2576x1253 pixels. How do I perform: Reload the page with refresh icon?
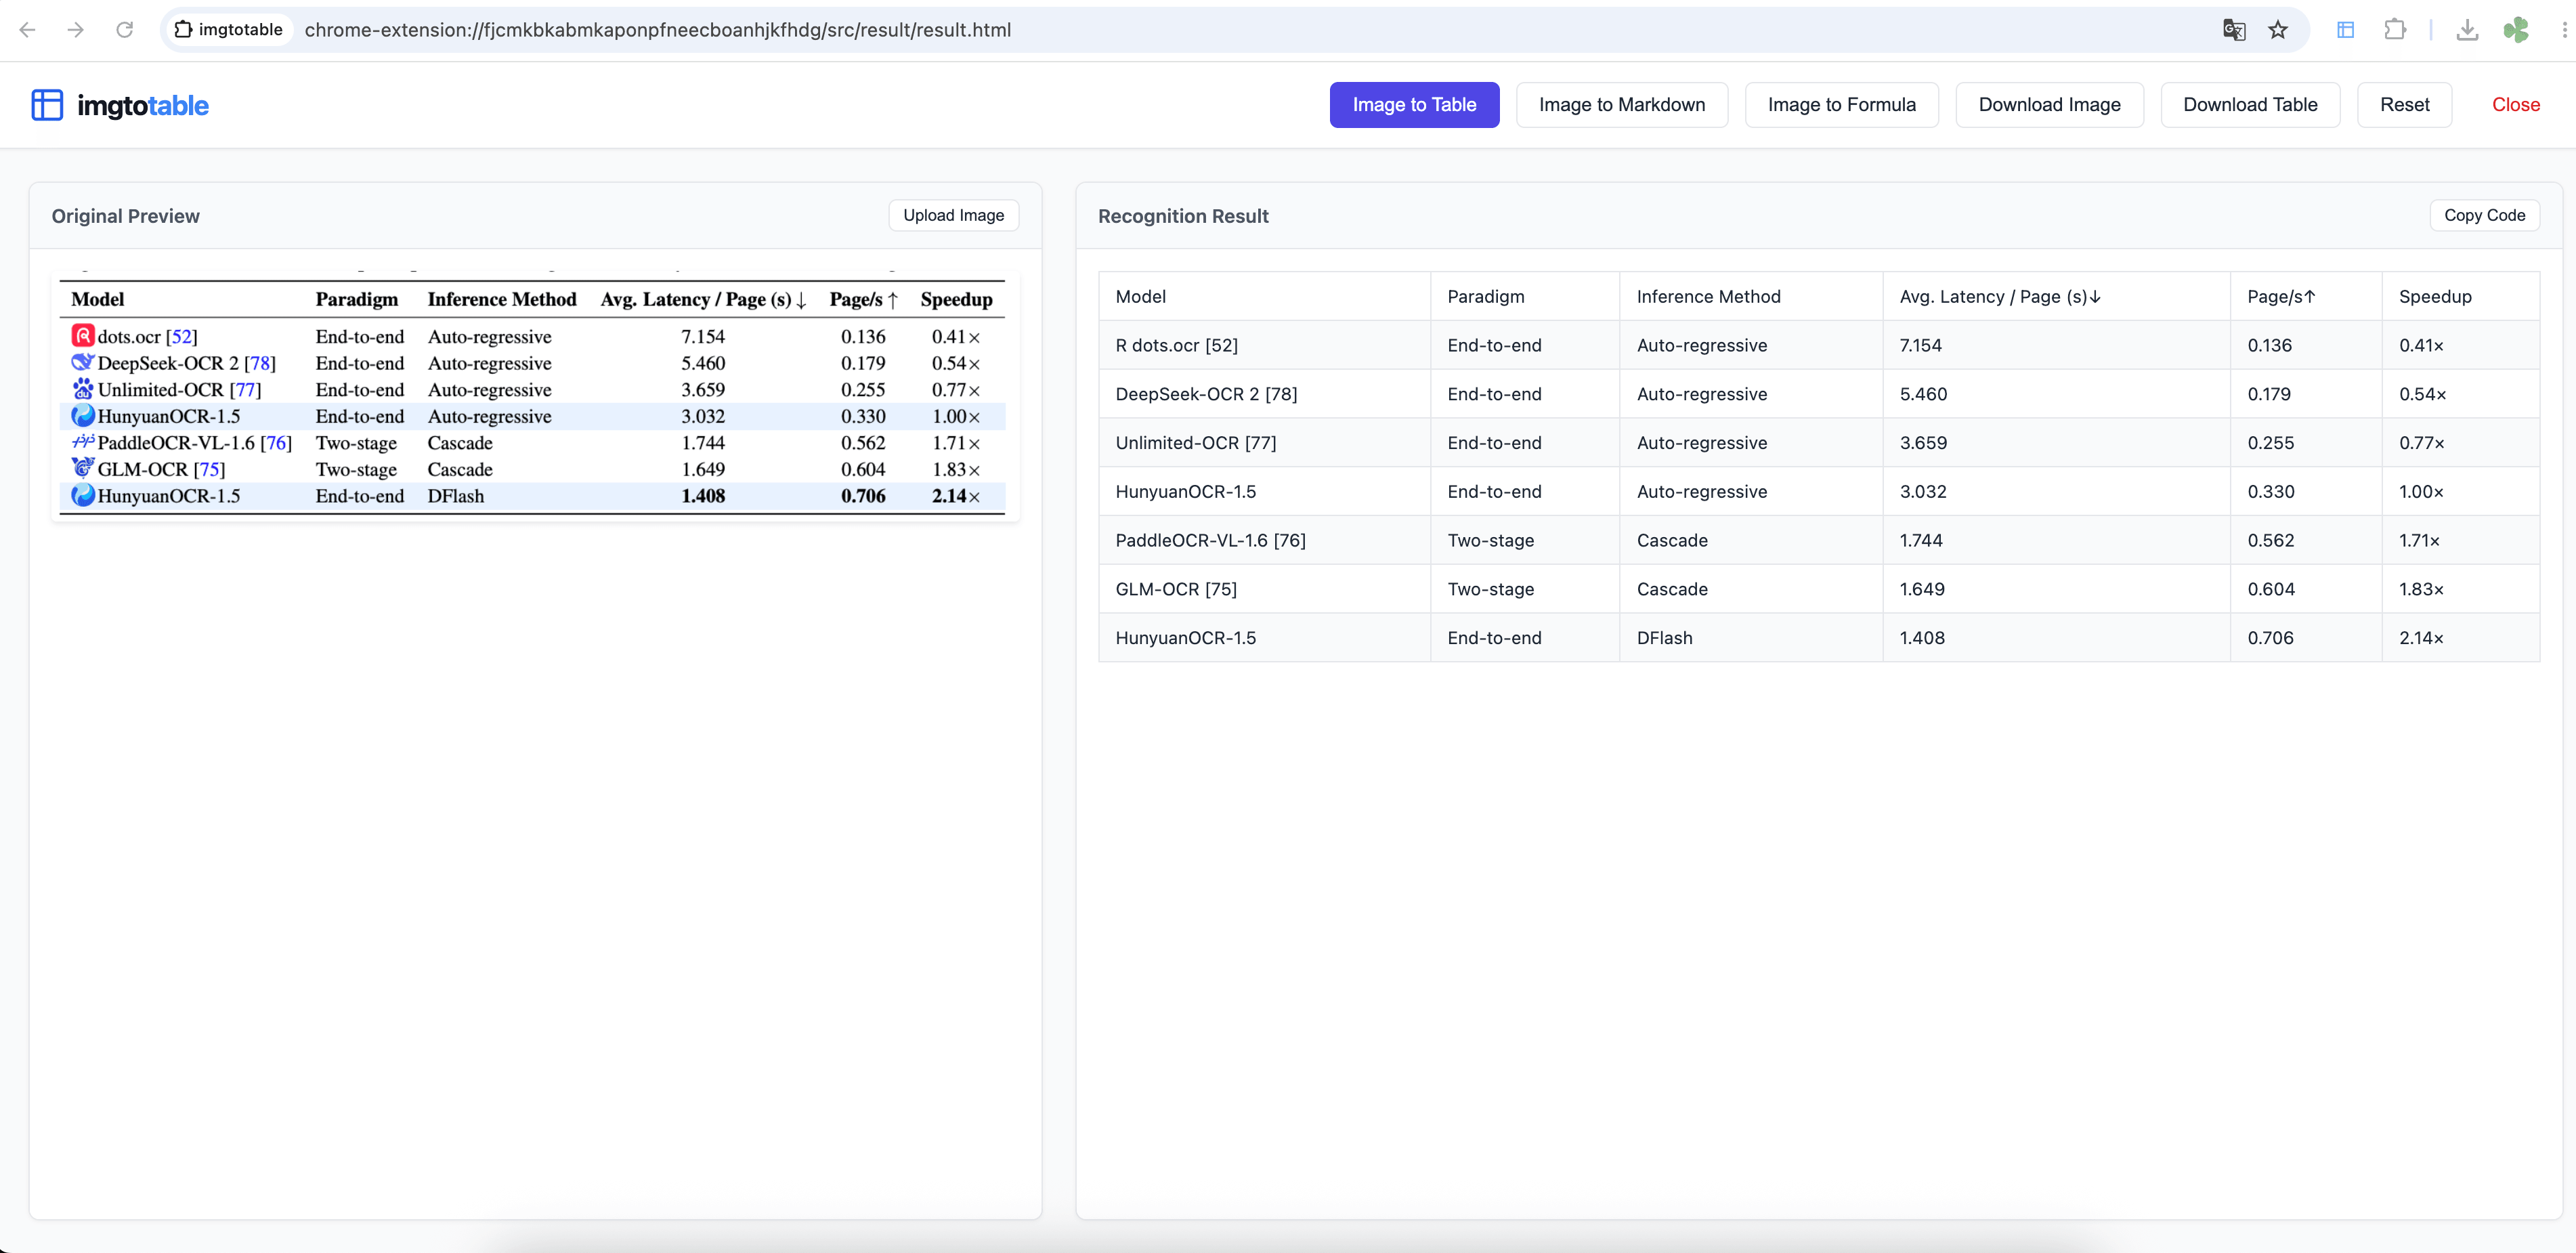125,30
